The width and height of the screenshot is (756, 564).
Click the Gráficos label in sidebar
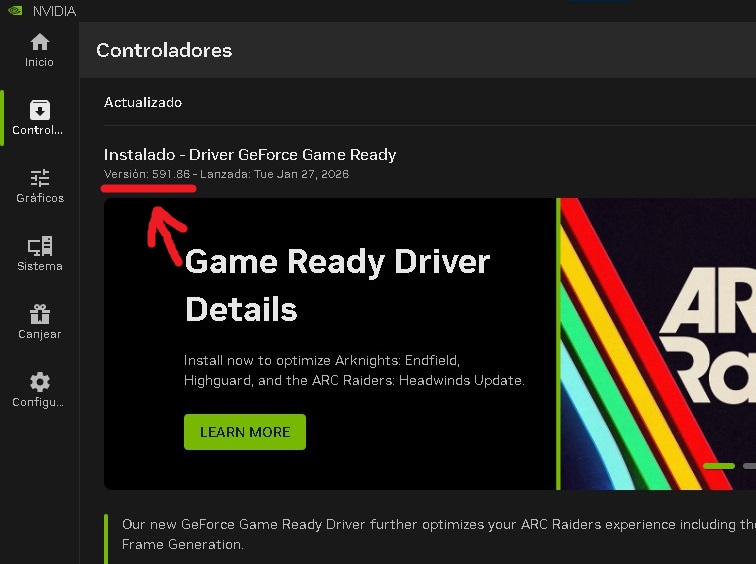[40, 198]
